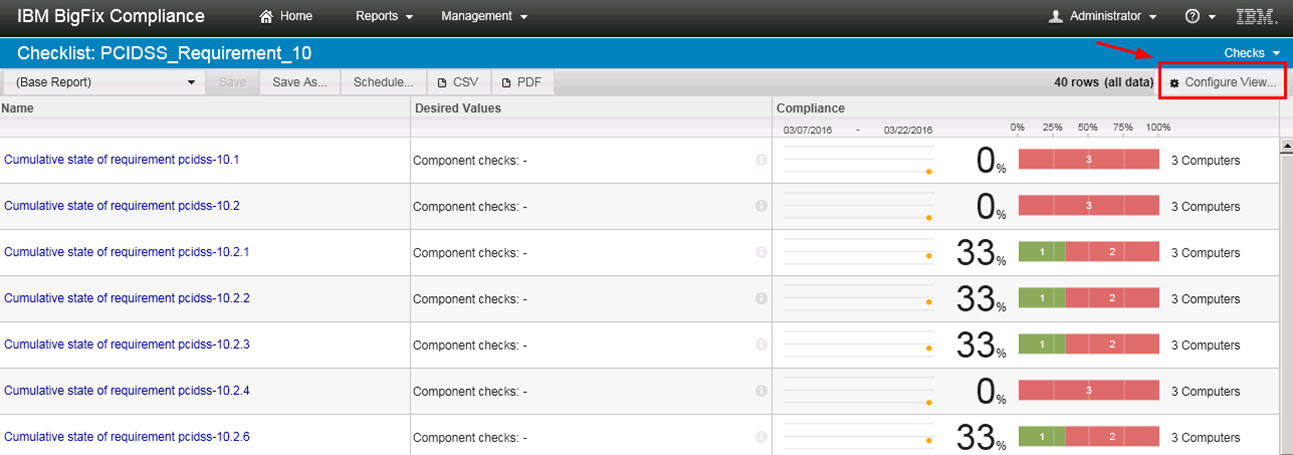Open Cumulative state of requirement pcidss-10.2.1 link
1293x455 pixels.
126,252
